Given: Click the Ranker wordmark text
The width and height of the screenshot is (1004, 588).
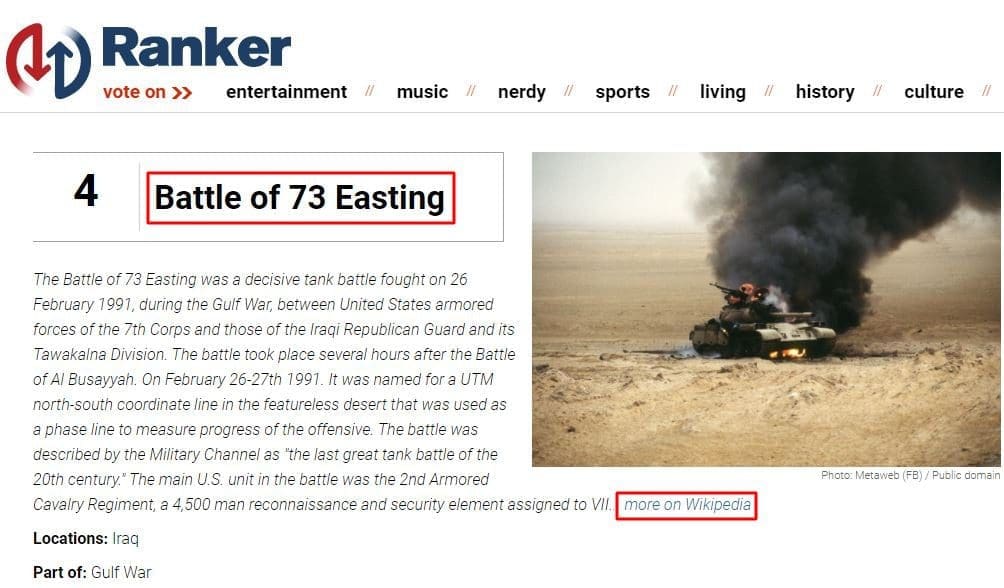Looking at the screenshot, I should (x=196, y=49).
